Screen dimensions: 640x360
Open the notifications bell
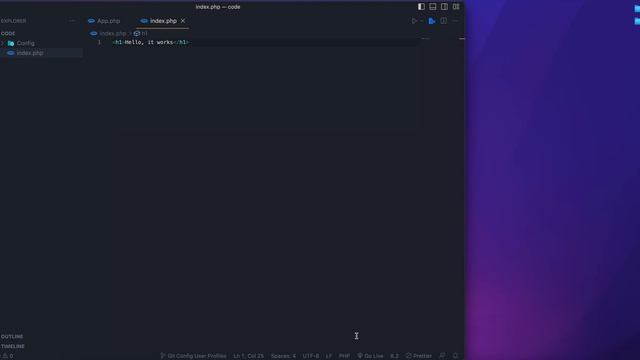click(x=456, y=356)
